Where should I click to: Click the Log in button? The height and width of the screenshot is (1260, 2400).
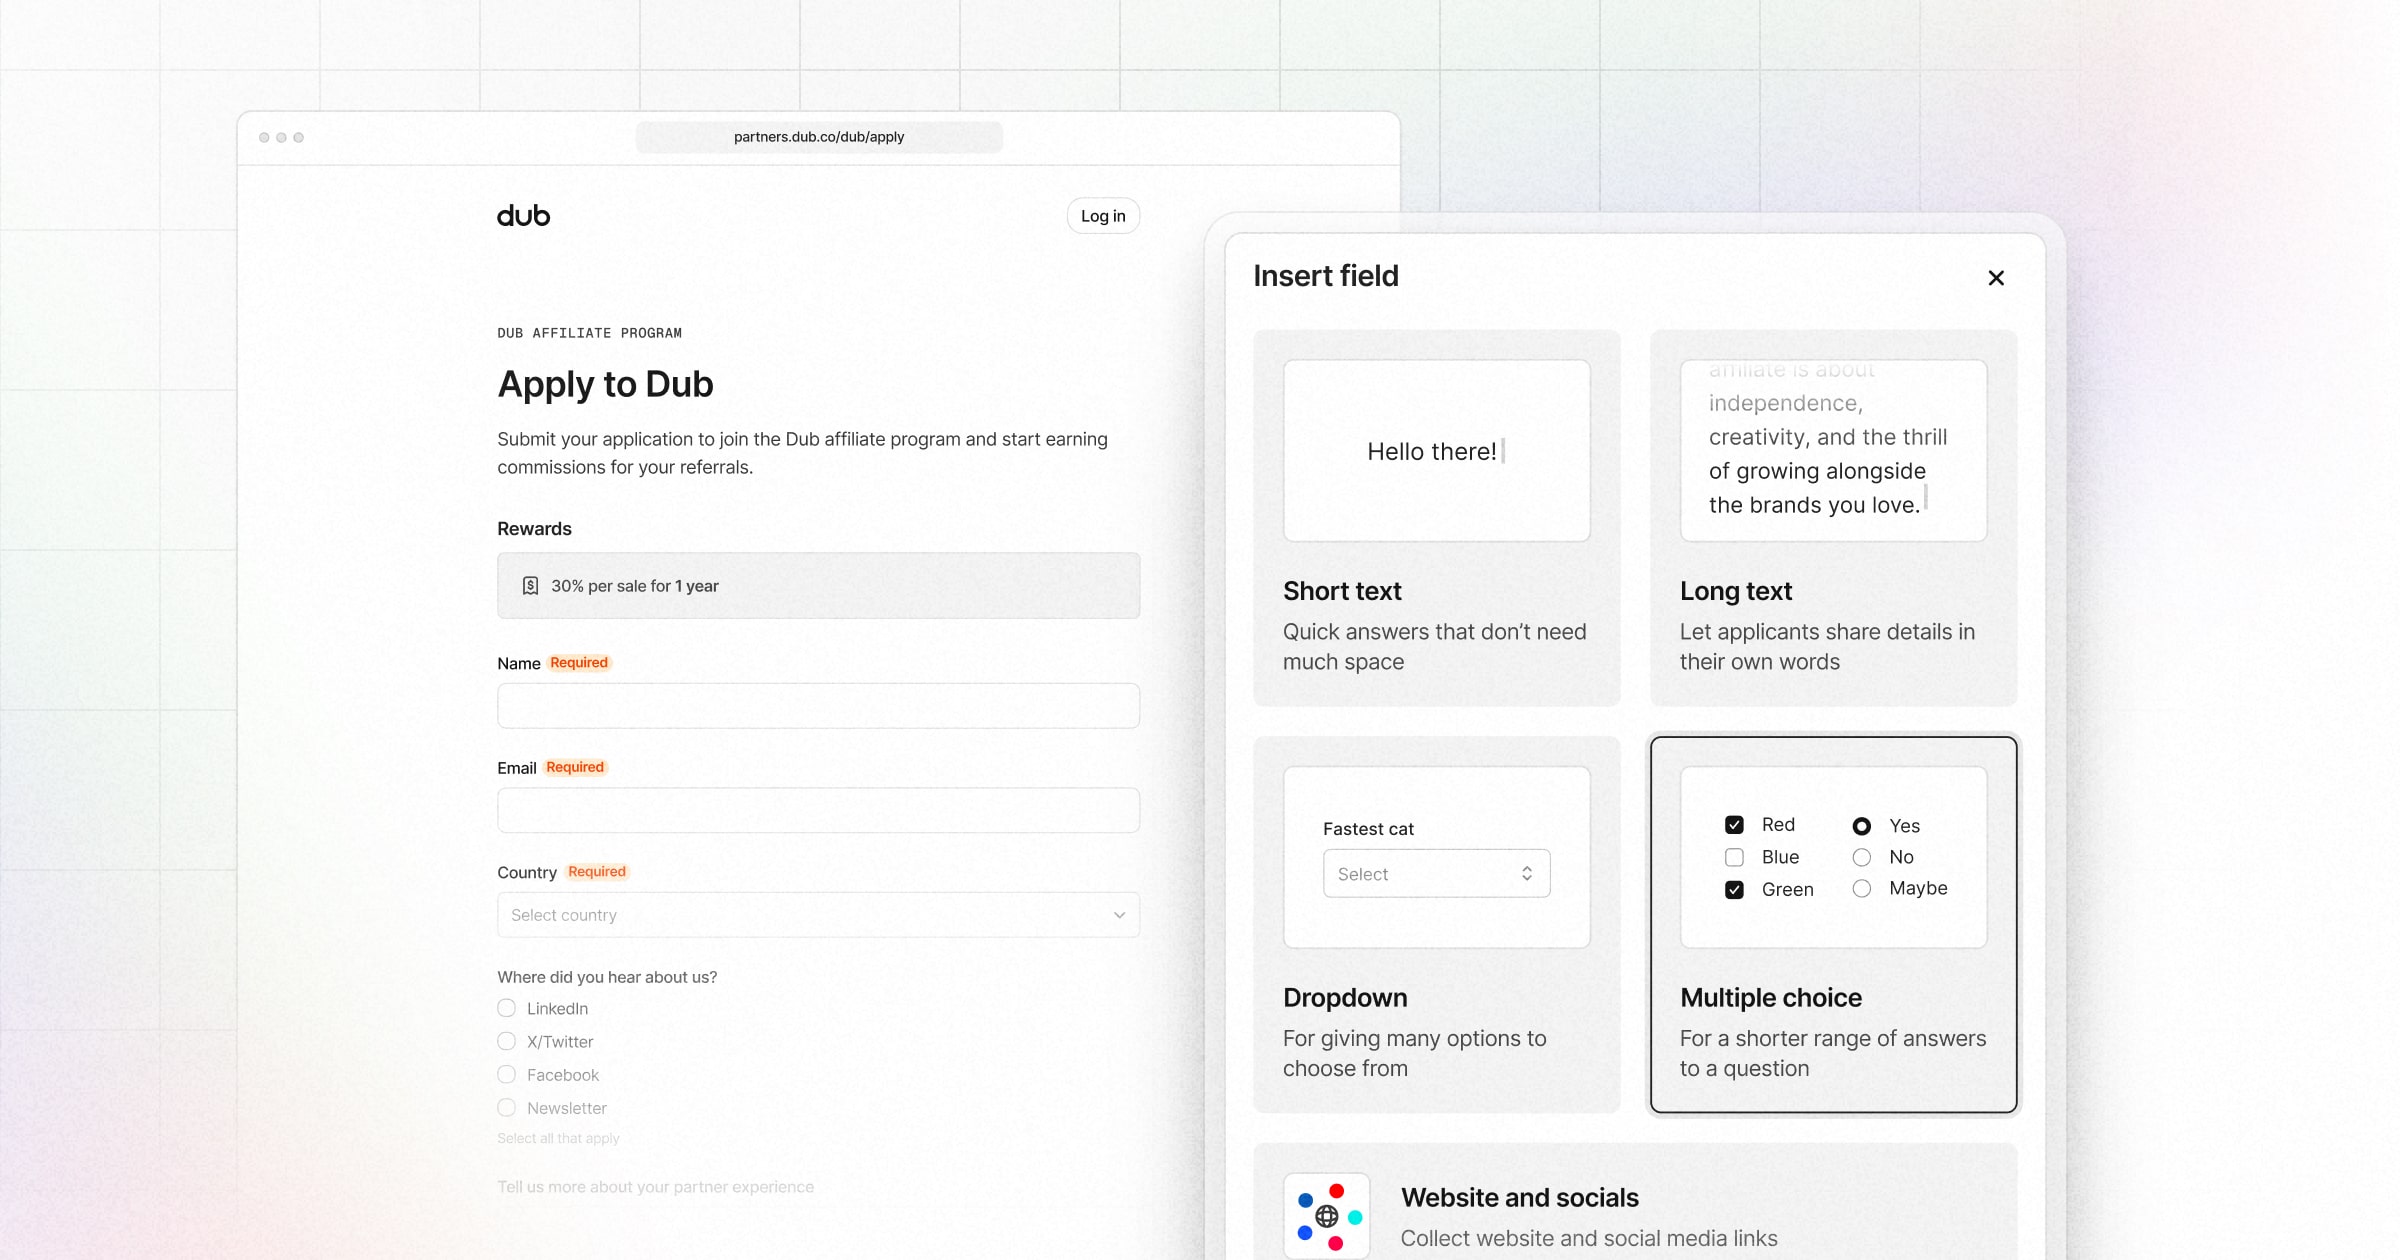pyautogui.click(x=1103, y=216)
